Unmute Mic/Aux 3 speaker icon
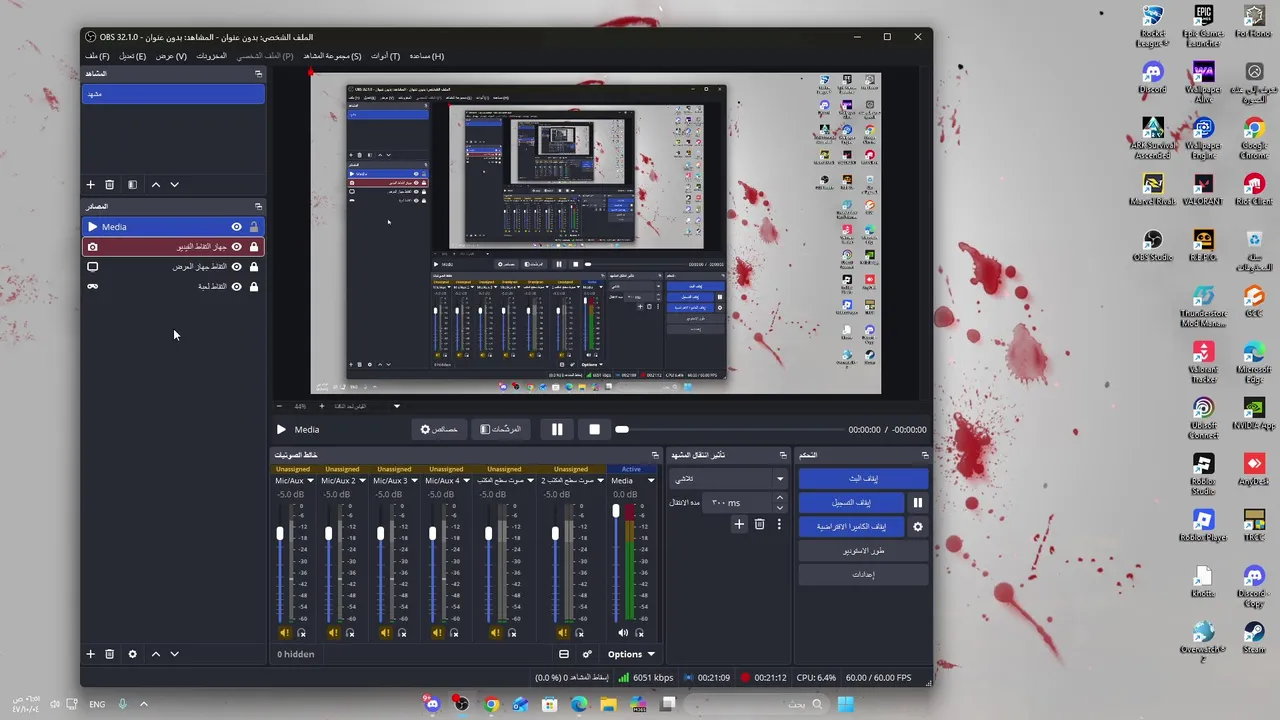 pyautogui.click(x=385, y=633)
